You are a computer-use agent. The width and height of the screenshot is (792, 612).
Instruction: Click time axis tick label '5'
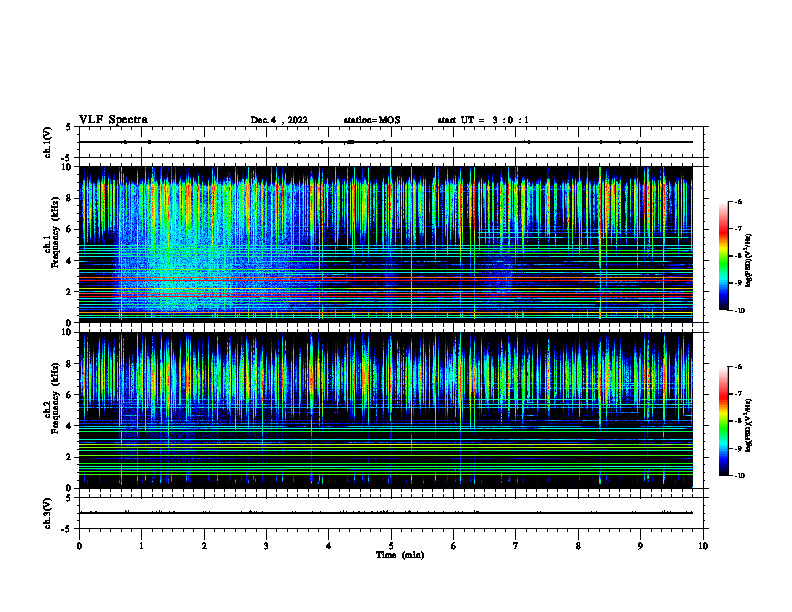[x=391, y=546]
